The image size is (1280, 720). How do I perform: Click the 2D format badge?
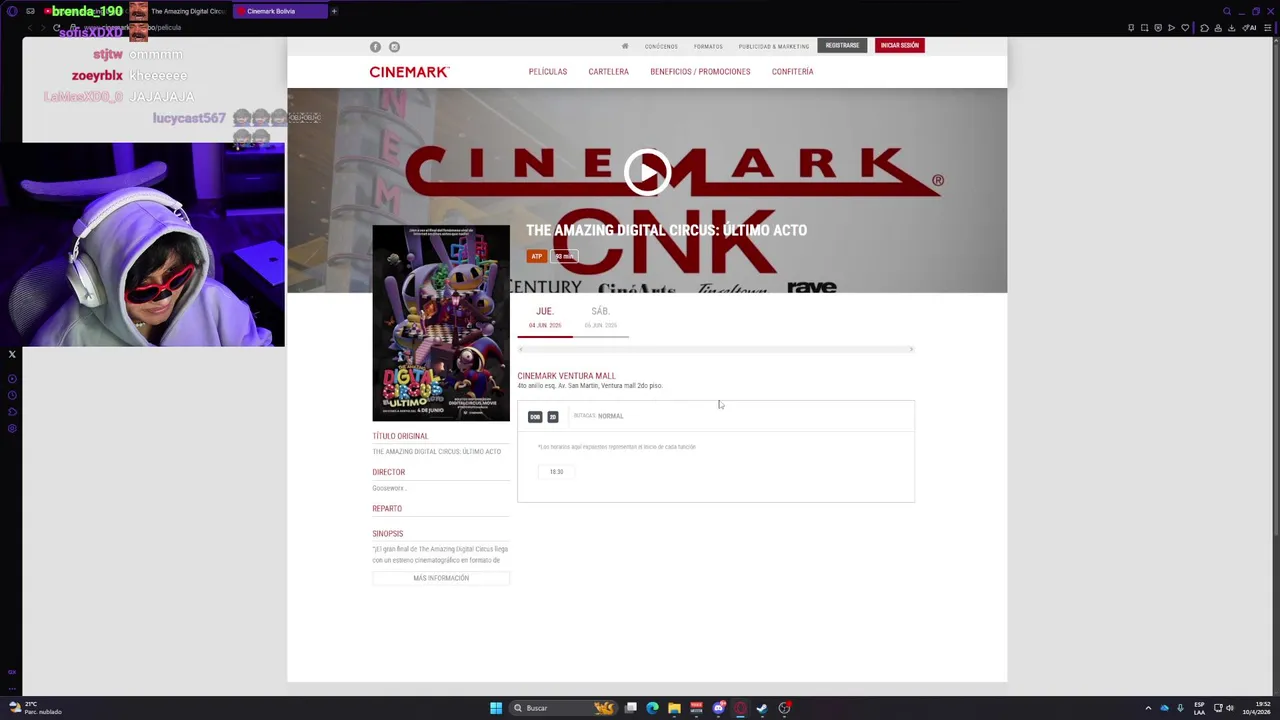coord(552,417)
